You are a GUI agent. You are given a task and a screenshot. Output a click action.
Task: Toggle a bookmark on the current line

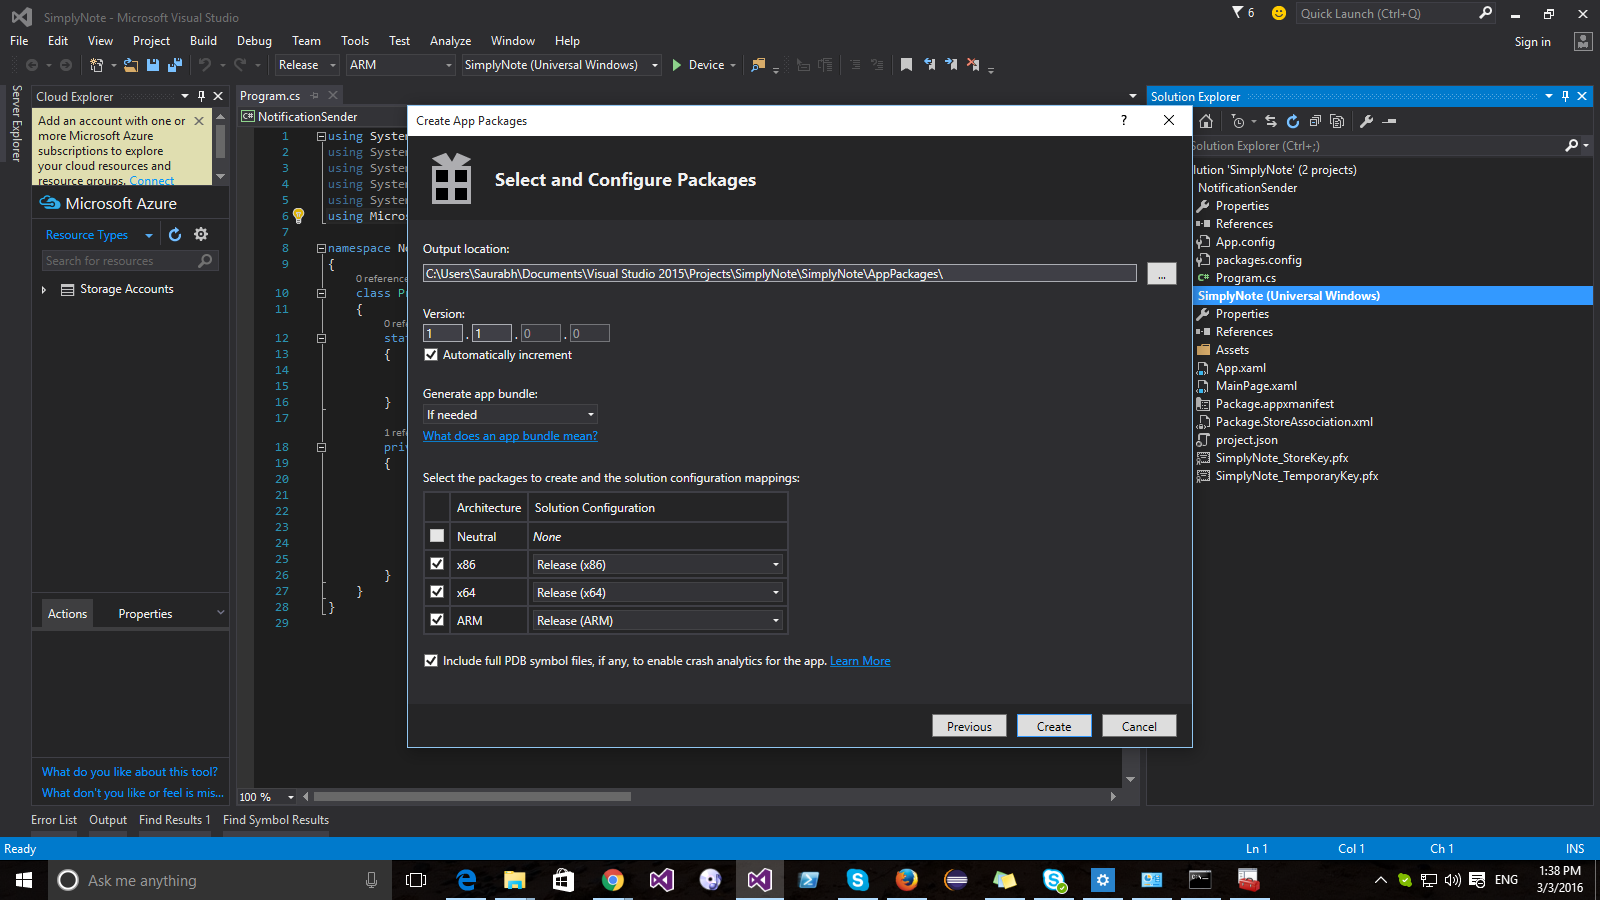[906, 64]
